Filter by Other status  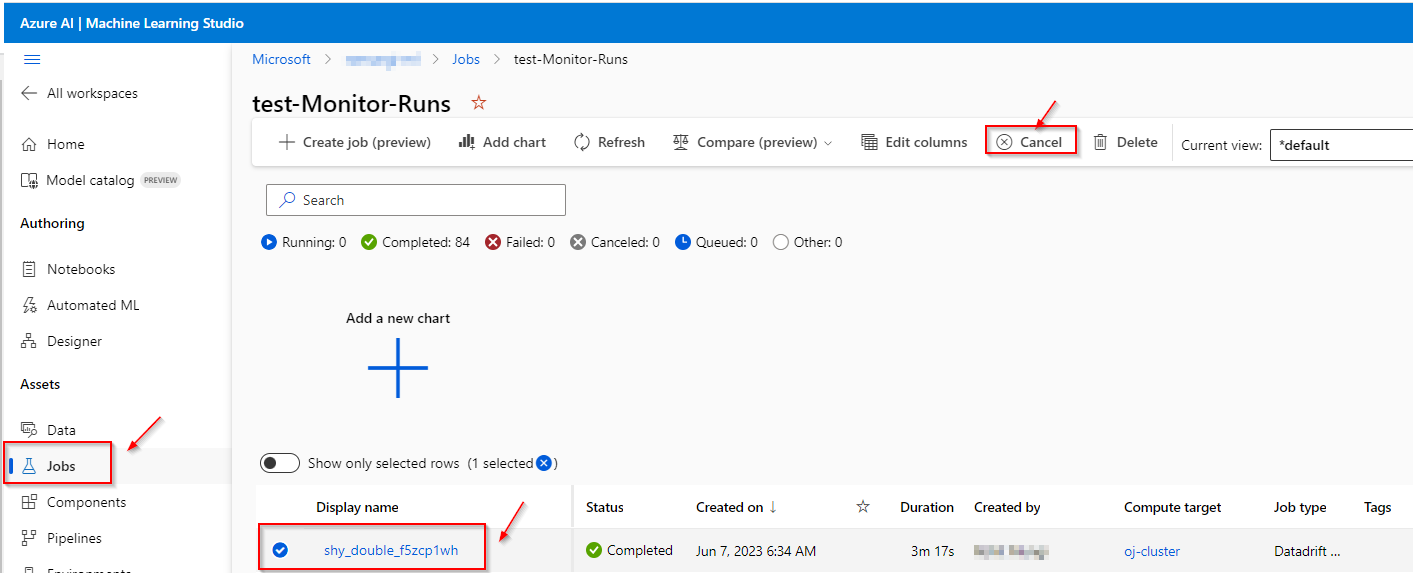[x=807, y=242]
